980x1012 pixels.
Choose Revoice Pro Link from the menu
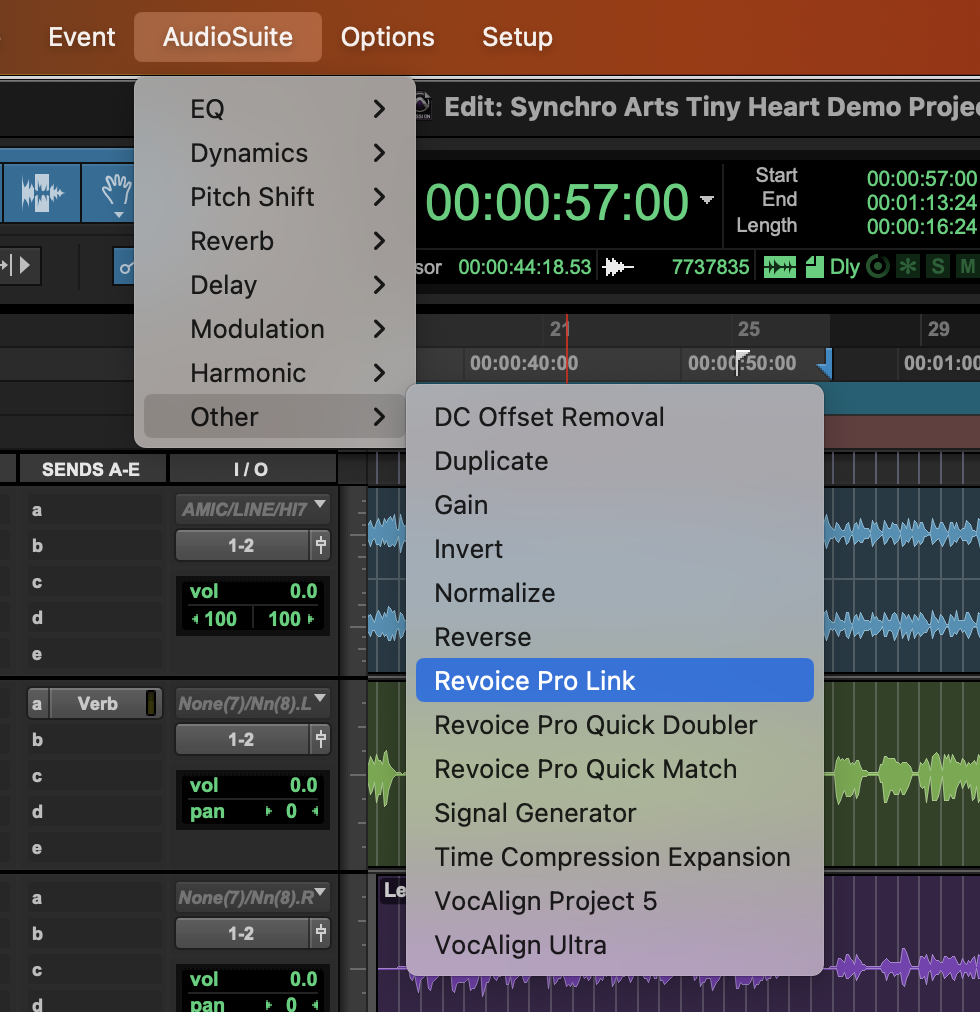614,681
